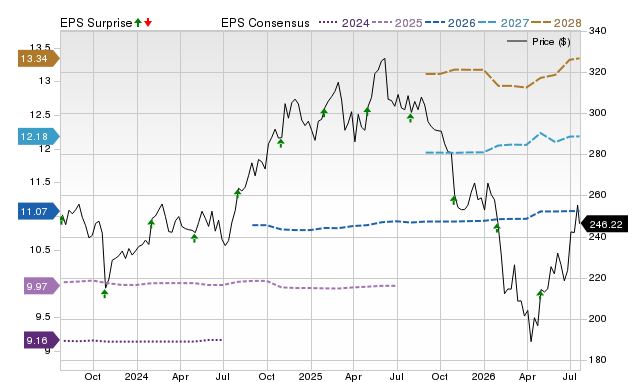The width and height of the screenshot is (640, 382).
Task: Click the 200 label on the price axis
Action: coord(598,319)
